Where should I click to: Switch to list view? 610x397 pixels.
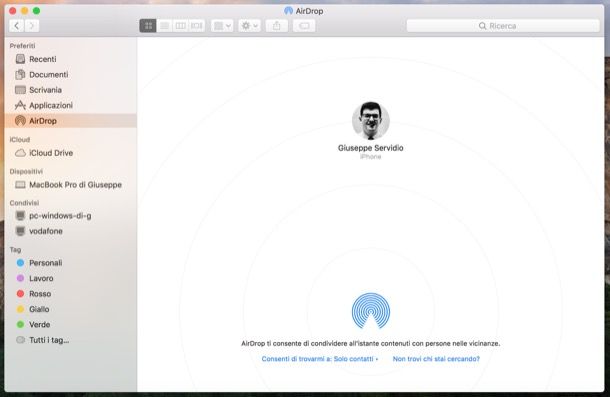[165, 26]
